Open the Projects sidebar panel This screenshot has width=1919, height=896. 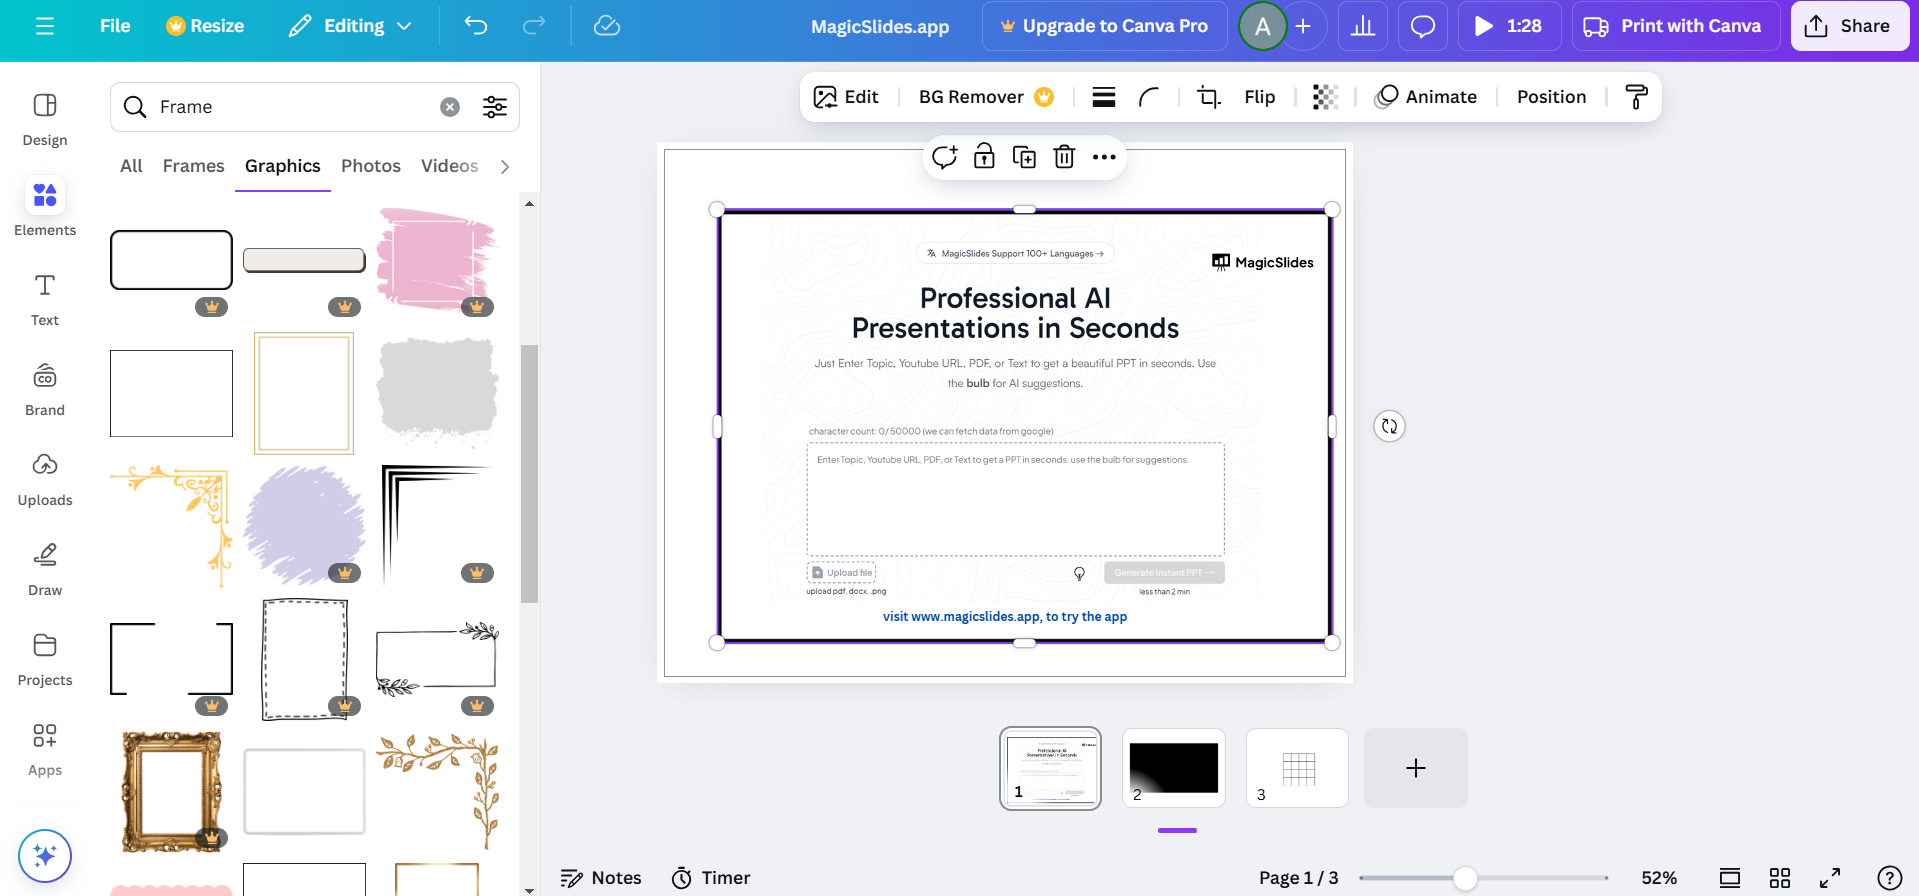[45, 659]
